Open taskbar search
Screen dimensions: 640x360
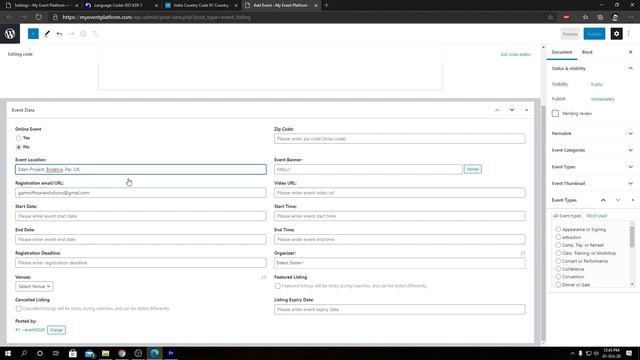click(24, 353)
